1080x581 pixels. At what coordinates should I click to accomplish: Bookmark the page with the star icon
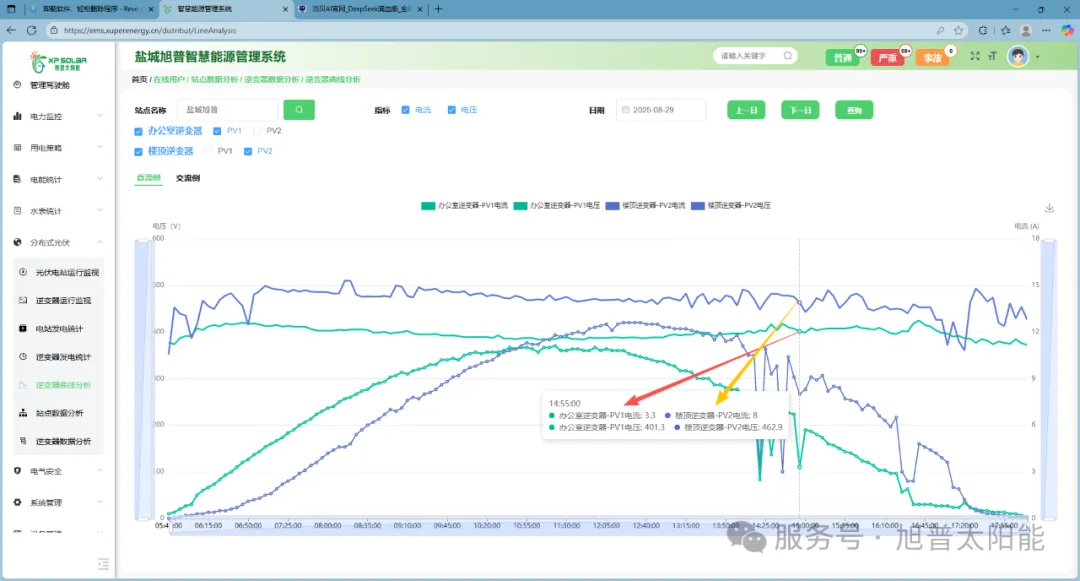(x=959, y=30)
